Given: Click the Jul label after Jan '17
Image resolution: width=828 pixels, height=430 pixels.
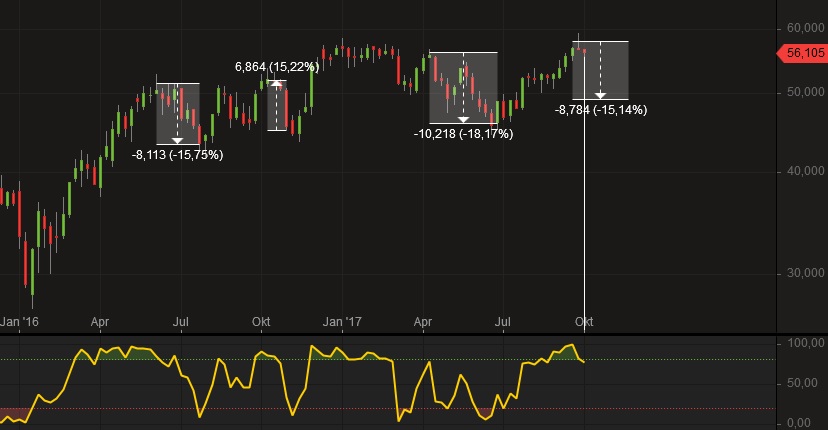Looking at the screenshot, I should (503, 321).
